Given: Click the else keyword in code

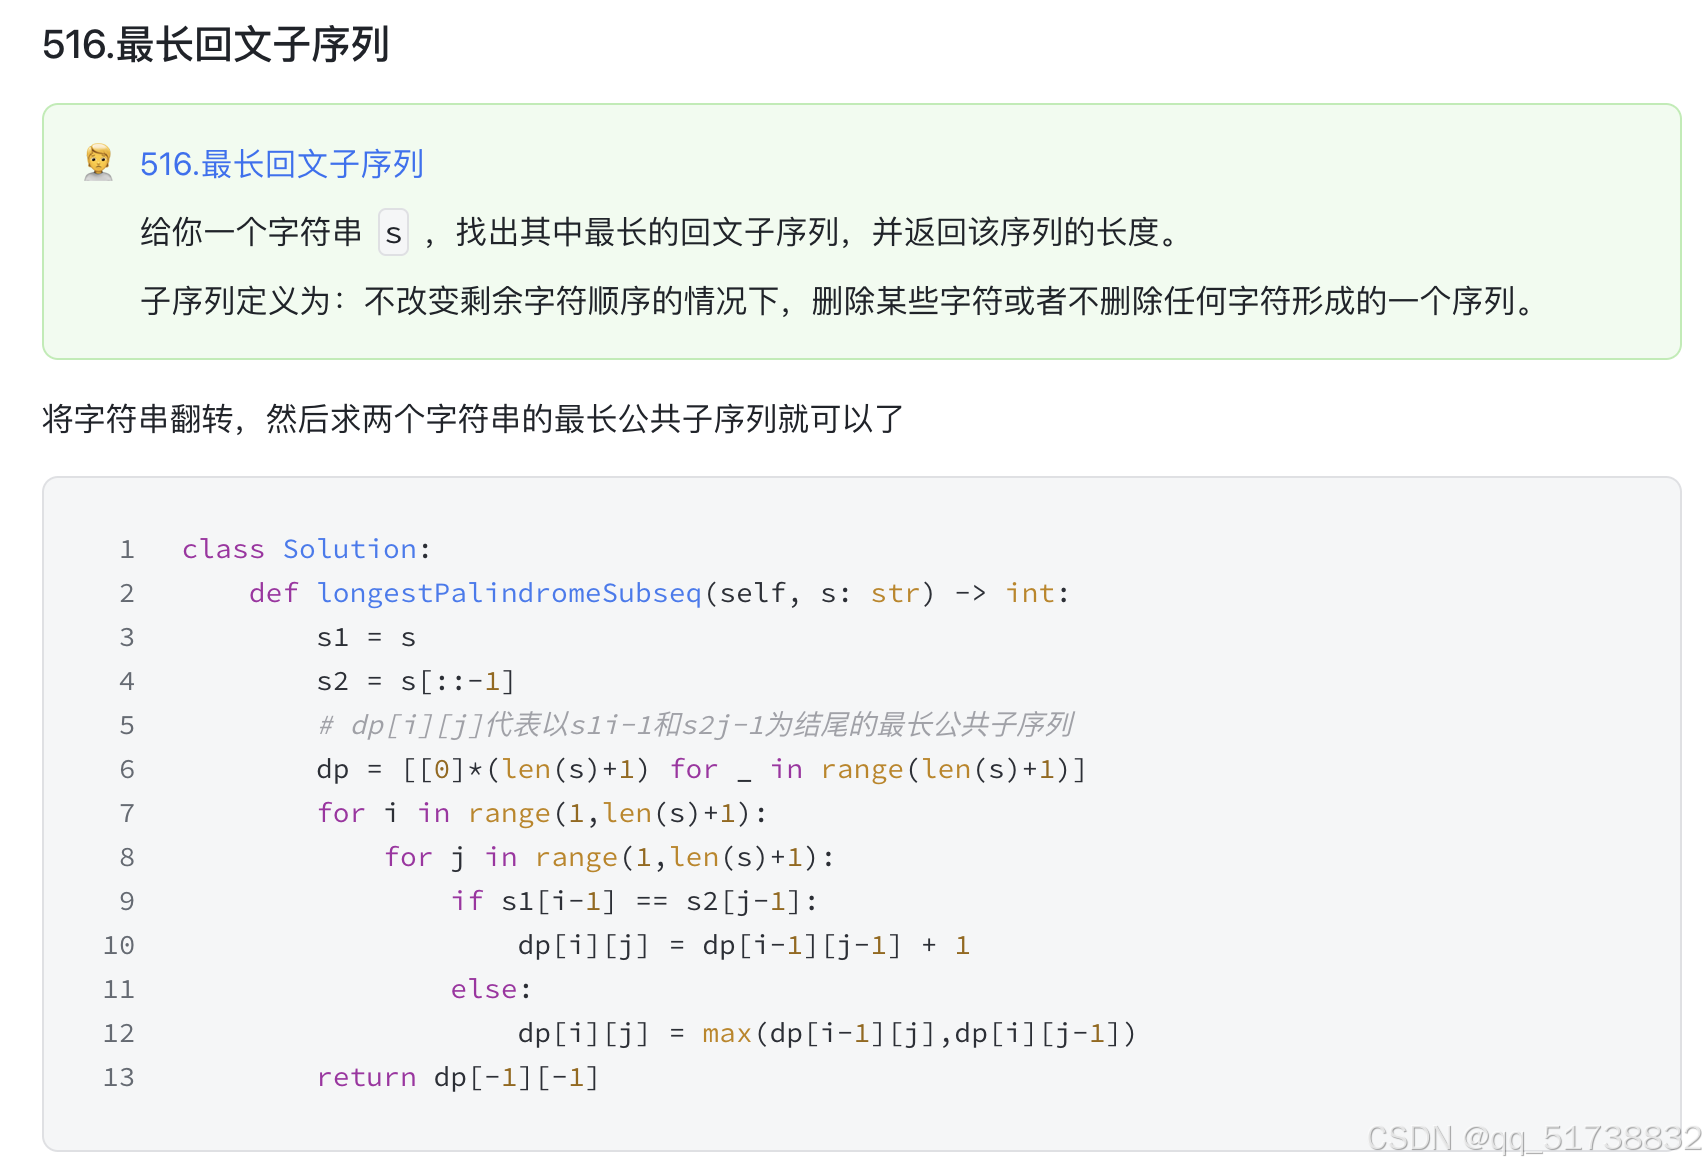Looking at the screenshot, I should click(484, 989).
